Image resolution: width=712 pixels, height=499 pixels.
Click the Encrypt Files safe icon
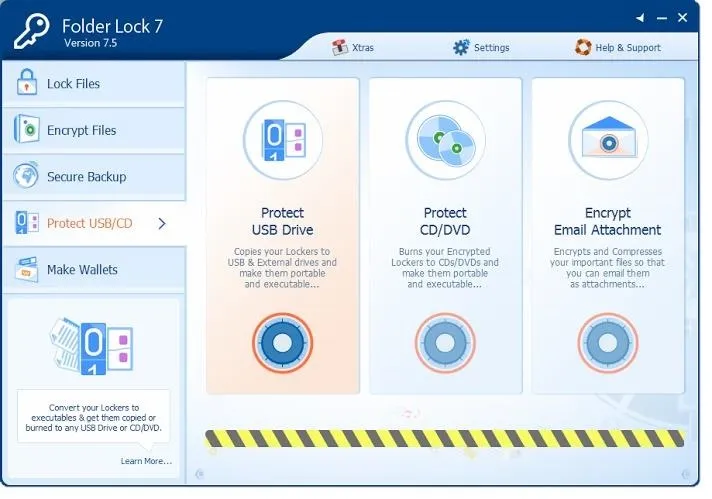26,129
